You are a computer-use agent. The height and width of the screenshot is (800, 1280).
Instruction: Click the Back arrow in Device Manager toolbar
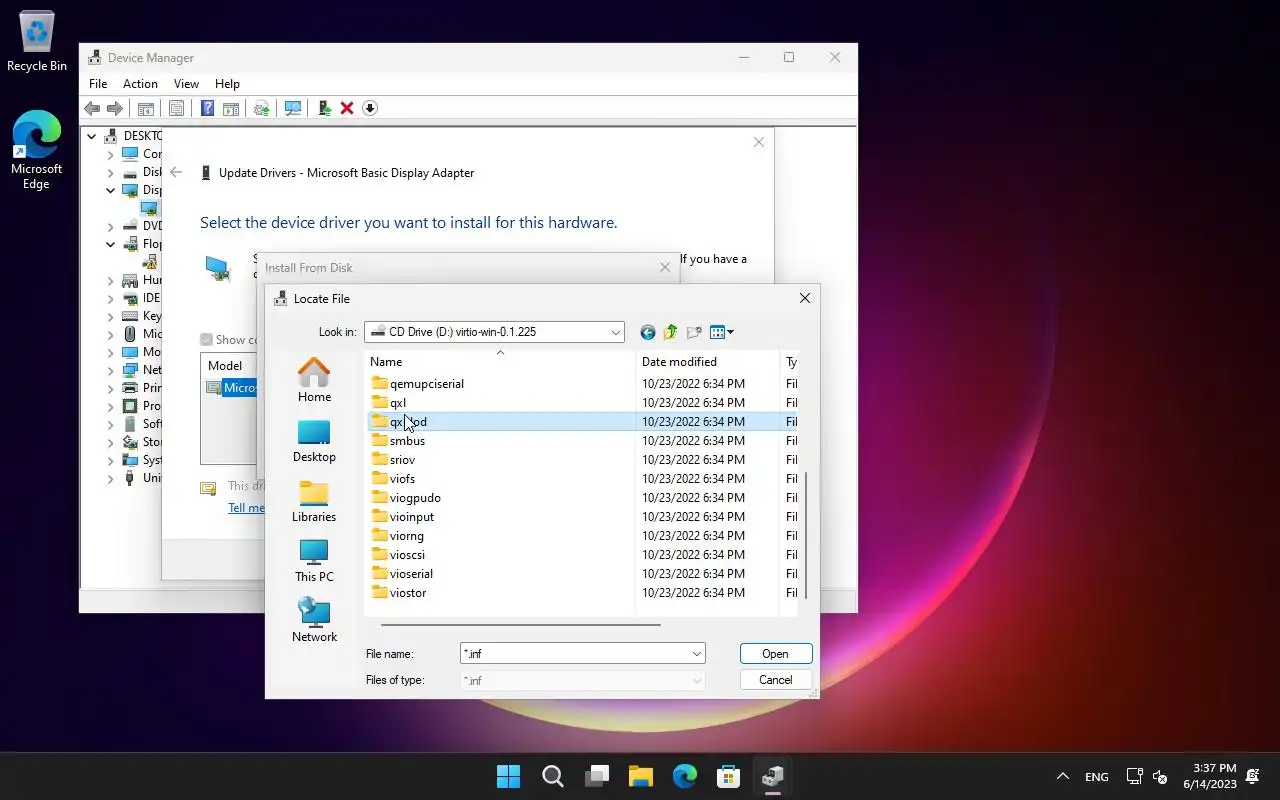point(92,108)
